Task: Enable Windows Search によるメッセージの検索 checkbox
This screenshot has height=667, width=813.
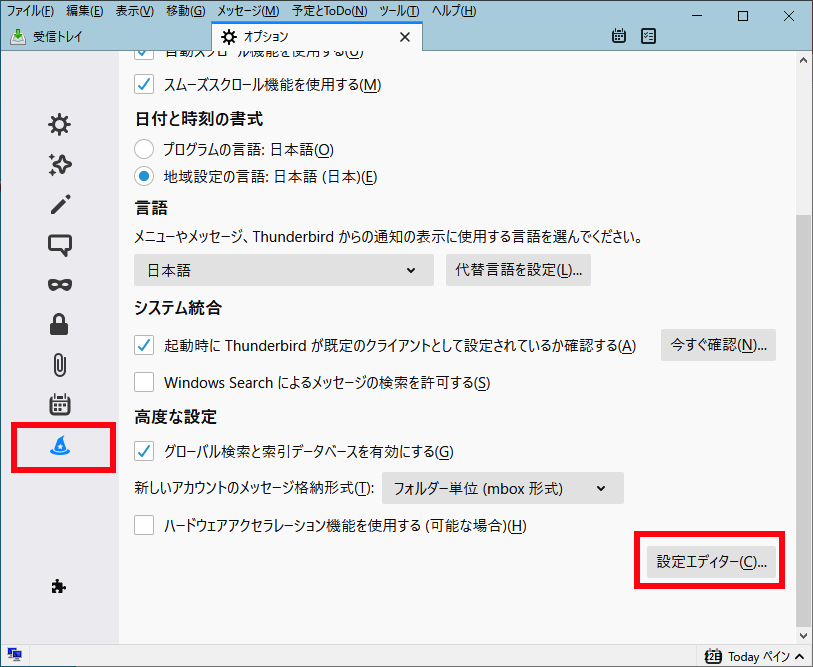Action: pos(144,382)
